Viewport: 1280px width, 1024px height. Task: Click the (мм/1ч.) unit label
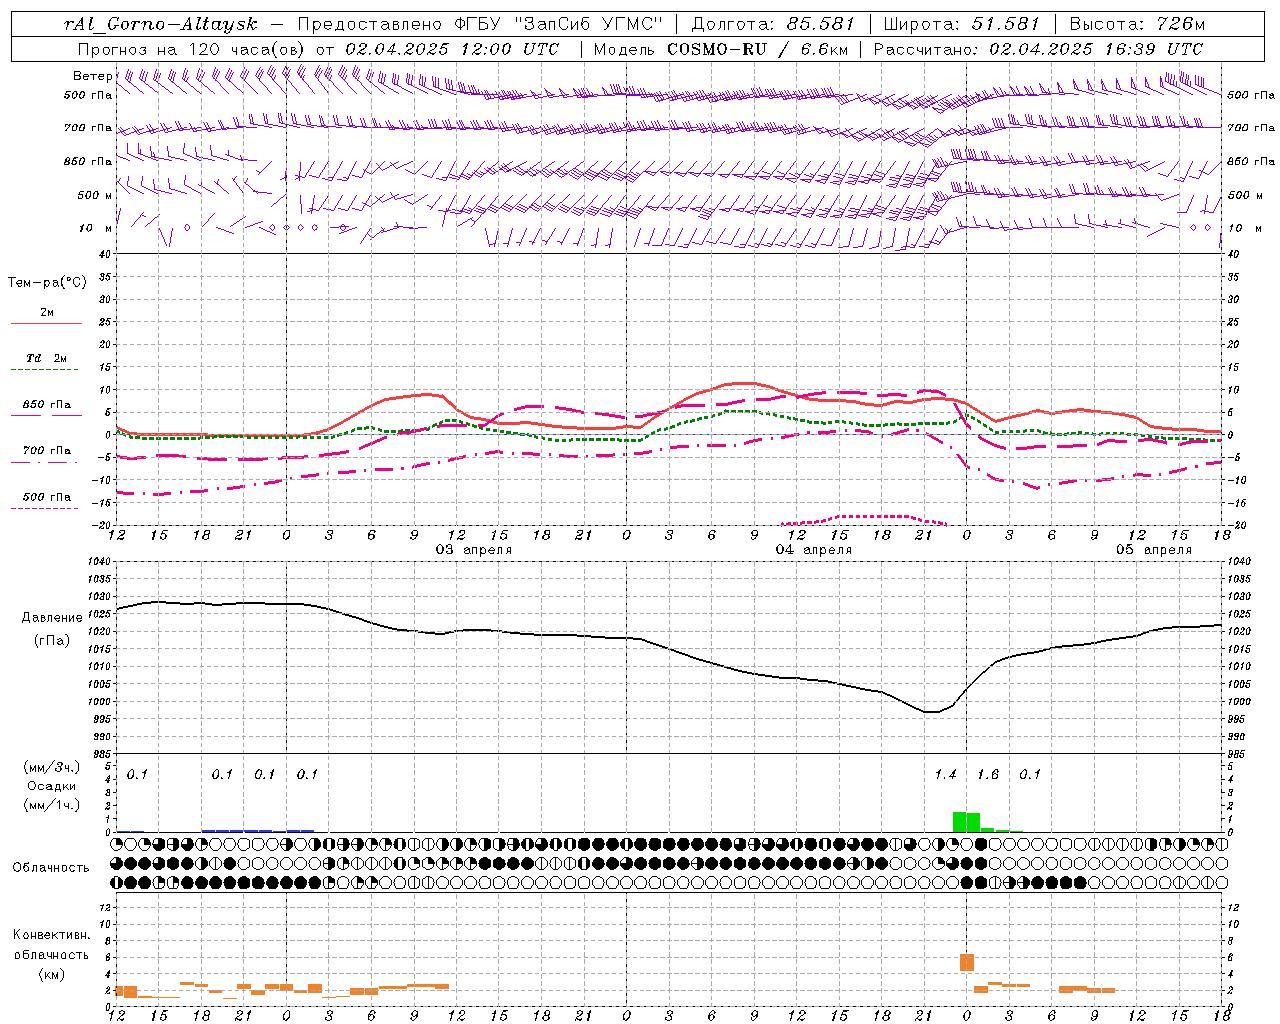click(x=51, y=805)
